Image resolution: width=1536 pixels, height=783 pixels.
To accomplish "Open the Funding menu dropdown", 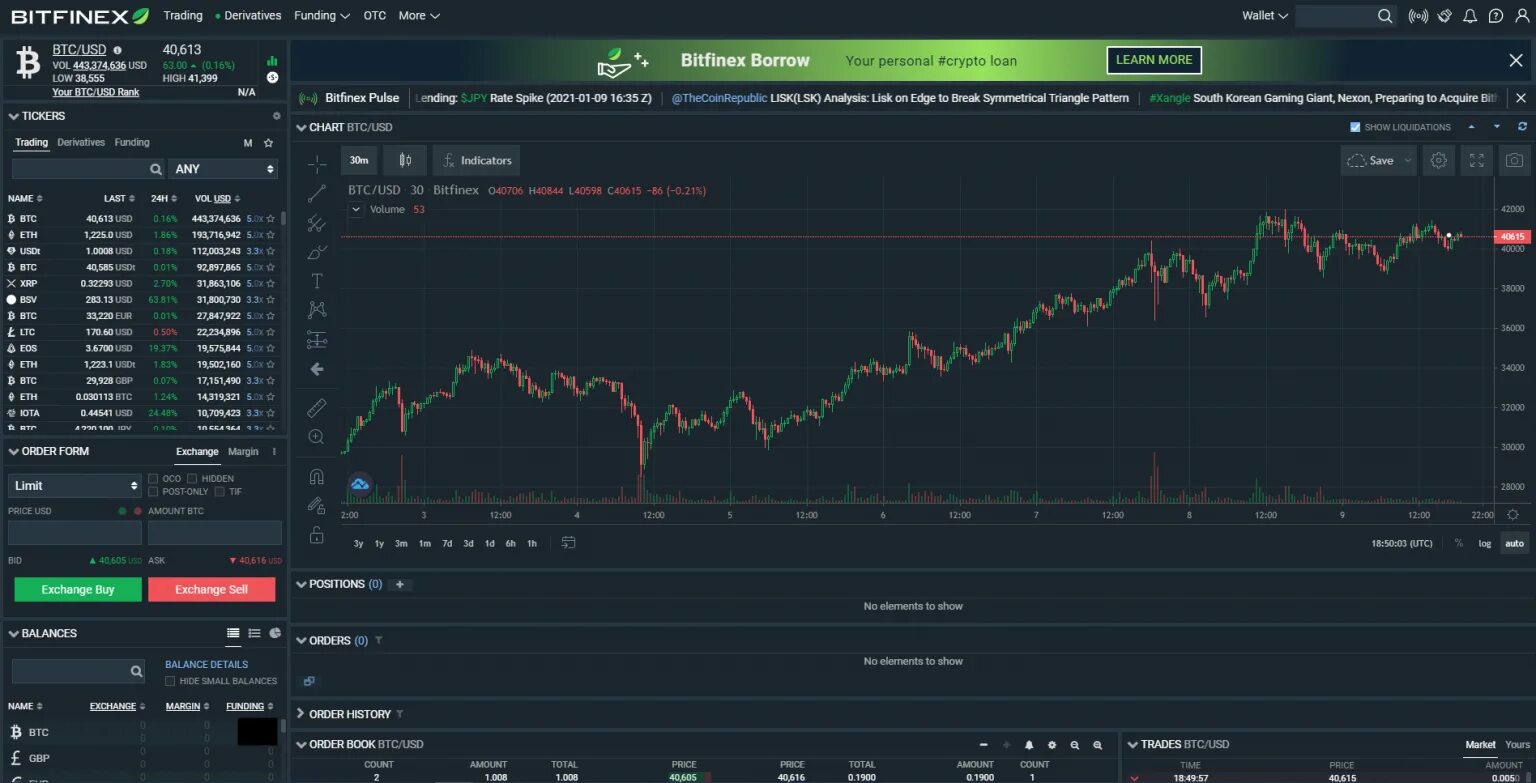I will 322,15.
